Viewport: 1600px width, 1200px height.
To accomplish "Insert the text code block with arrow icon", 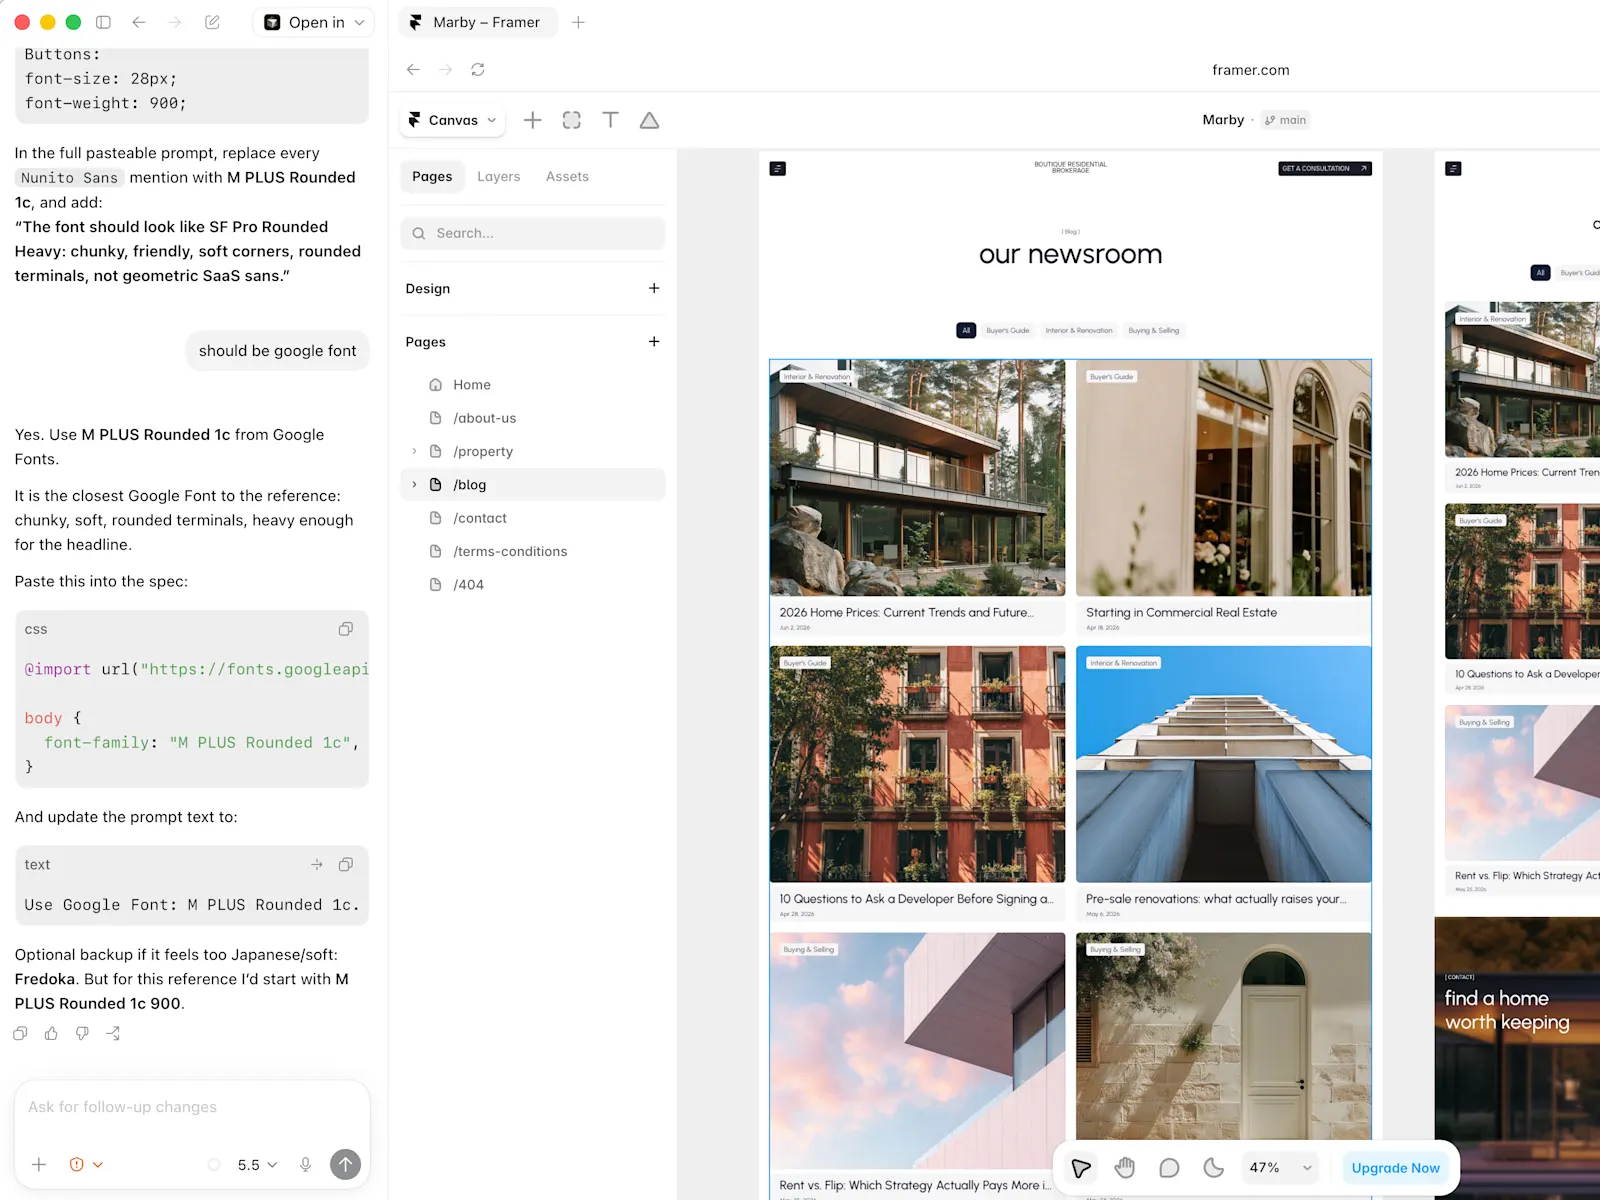I will pos(317,864).
